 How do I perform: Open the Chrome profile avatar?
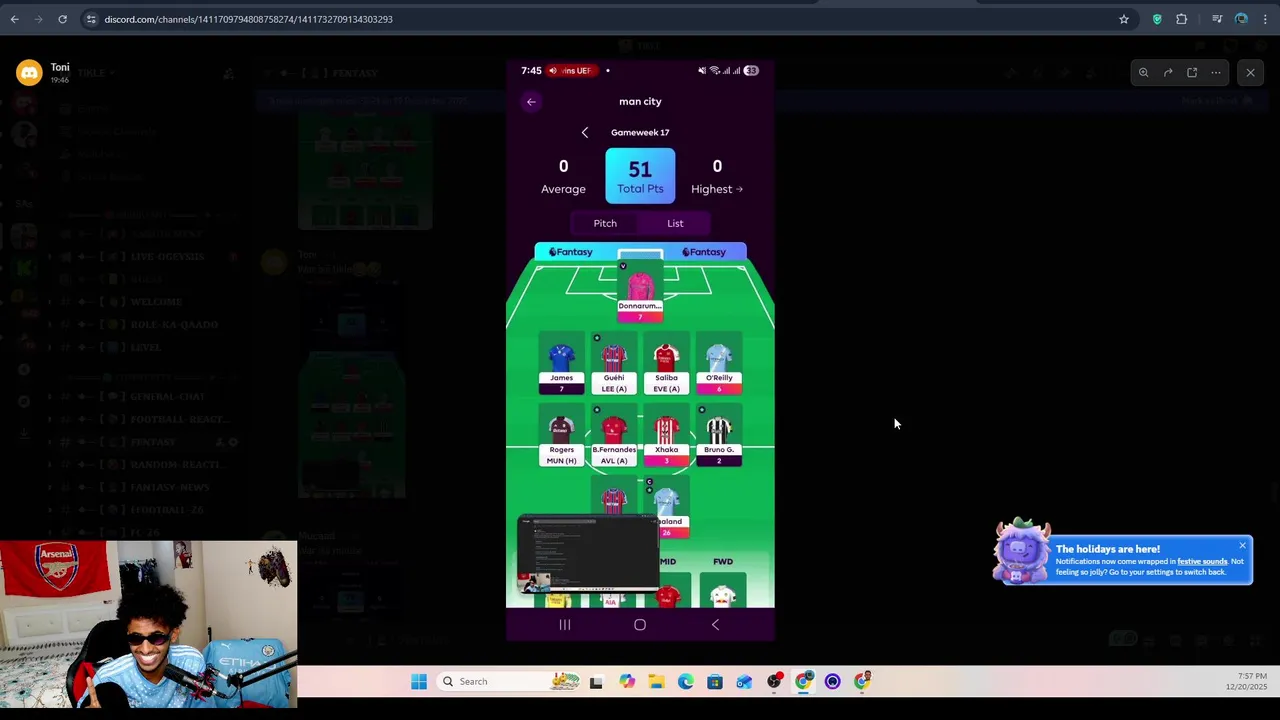[1241, 19]
